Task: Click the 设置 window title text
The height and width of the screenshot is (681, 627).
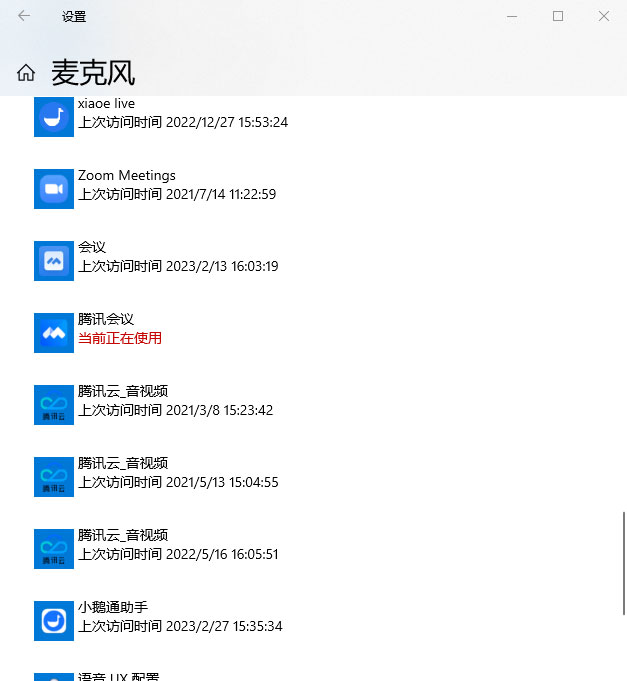Action: coord(74,17)
